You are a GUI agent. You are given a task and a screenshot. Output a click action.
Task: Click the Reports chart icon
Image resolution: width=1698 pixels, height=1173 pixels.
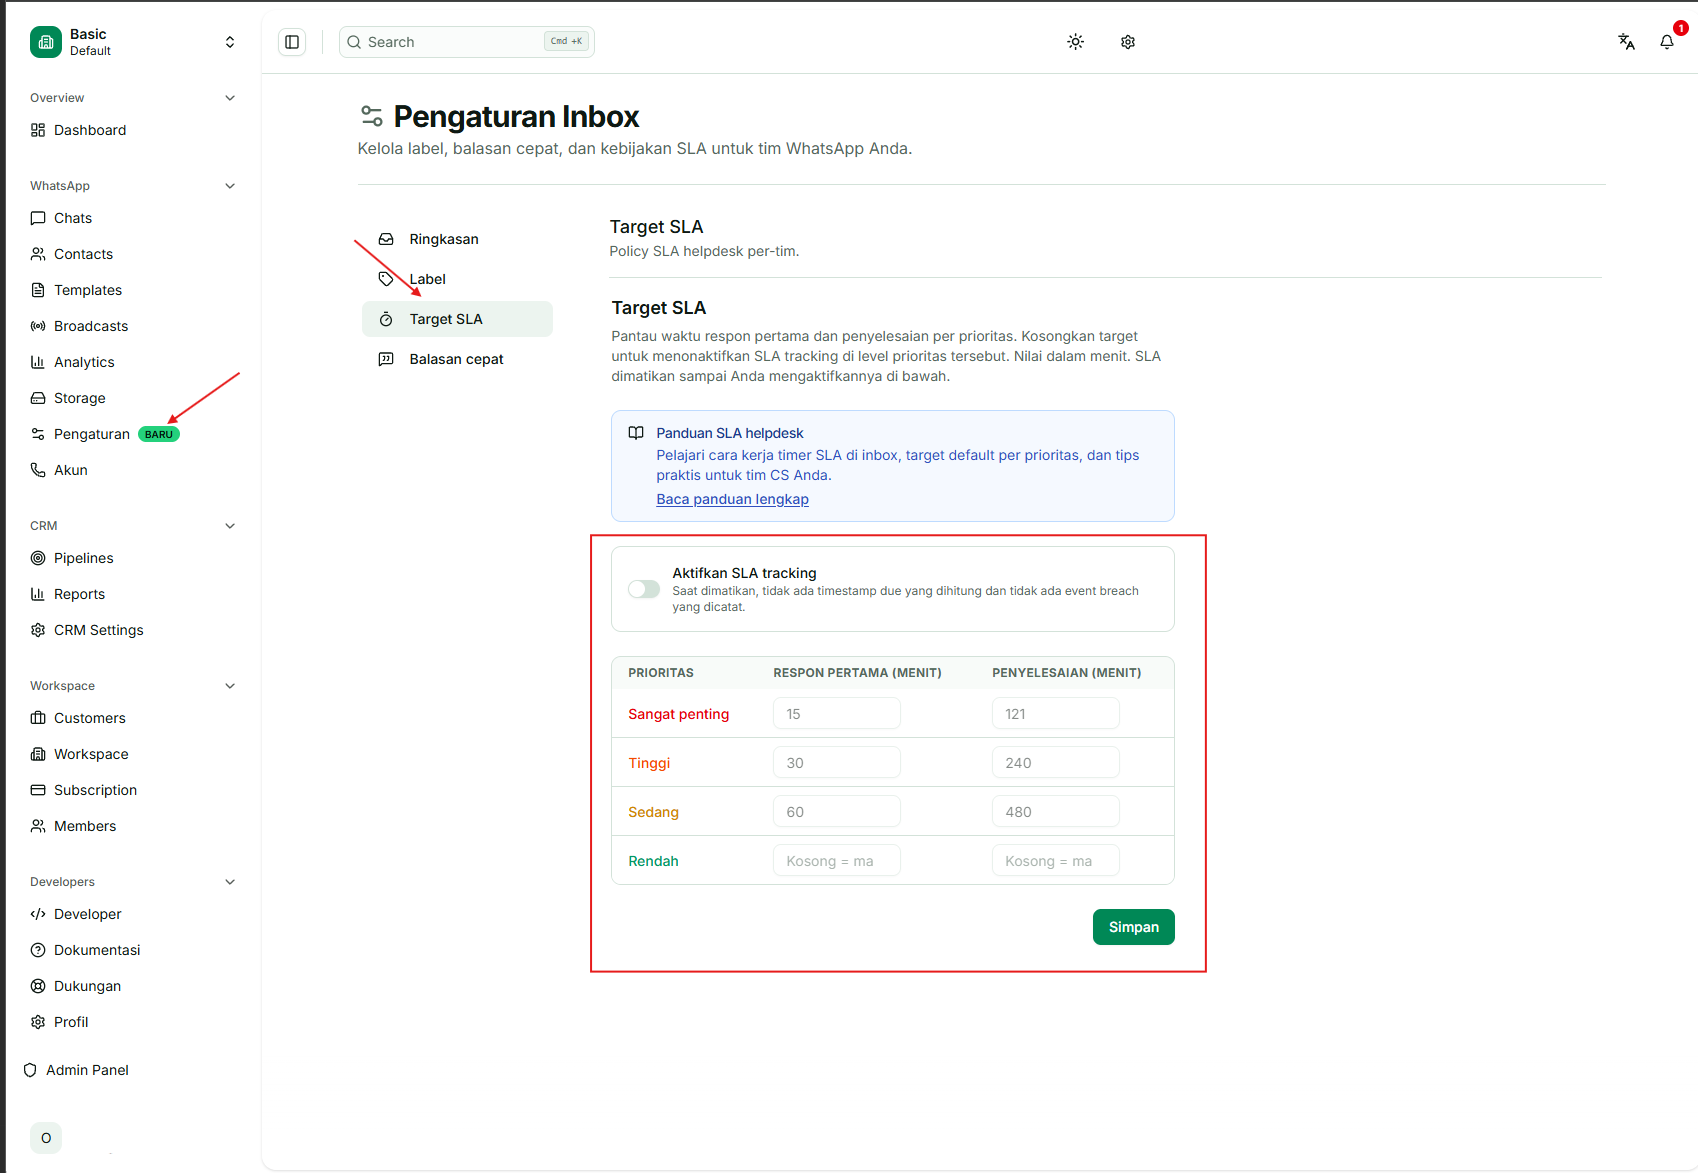[38, 594]
